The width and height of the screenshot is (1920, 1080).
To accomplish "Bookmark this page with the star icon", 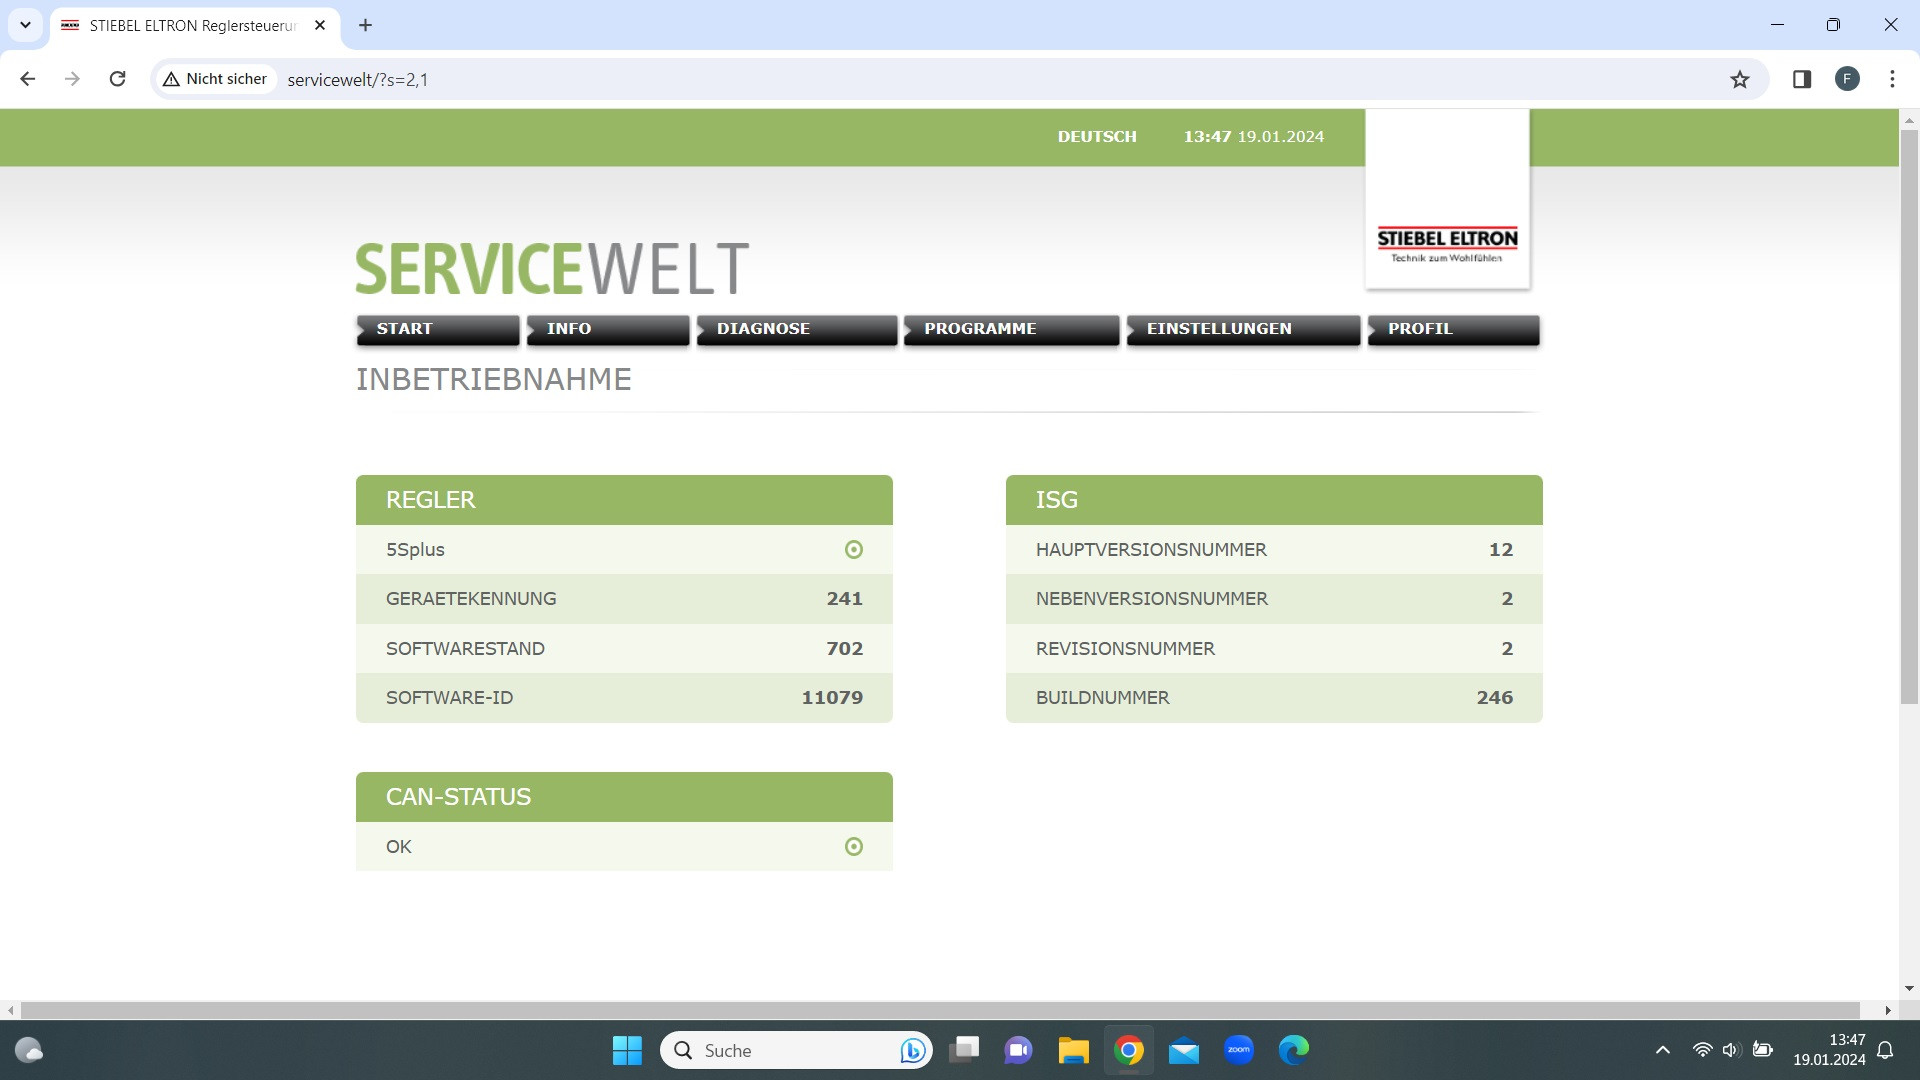I will [x=1740, y=80].
